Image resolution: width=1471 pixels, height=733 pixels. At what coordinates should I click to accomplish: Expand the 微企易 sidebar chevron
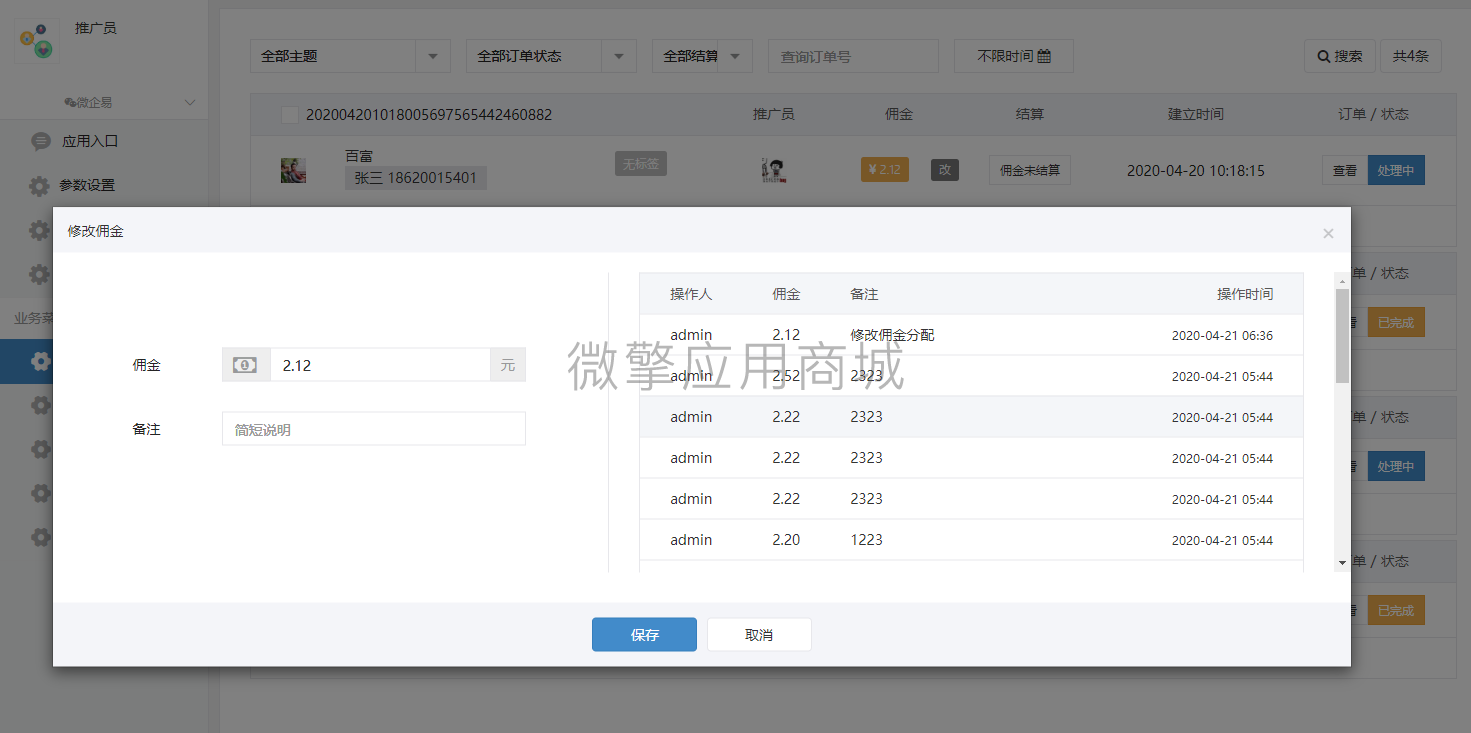[x=190, y=102]
